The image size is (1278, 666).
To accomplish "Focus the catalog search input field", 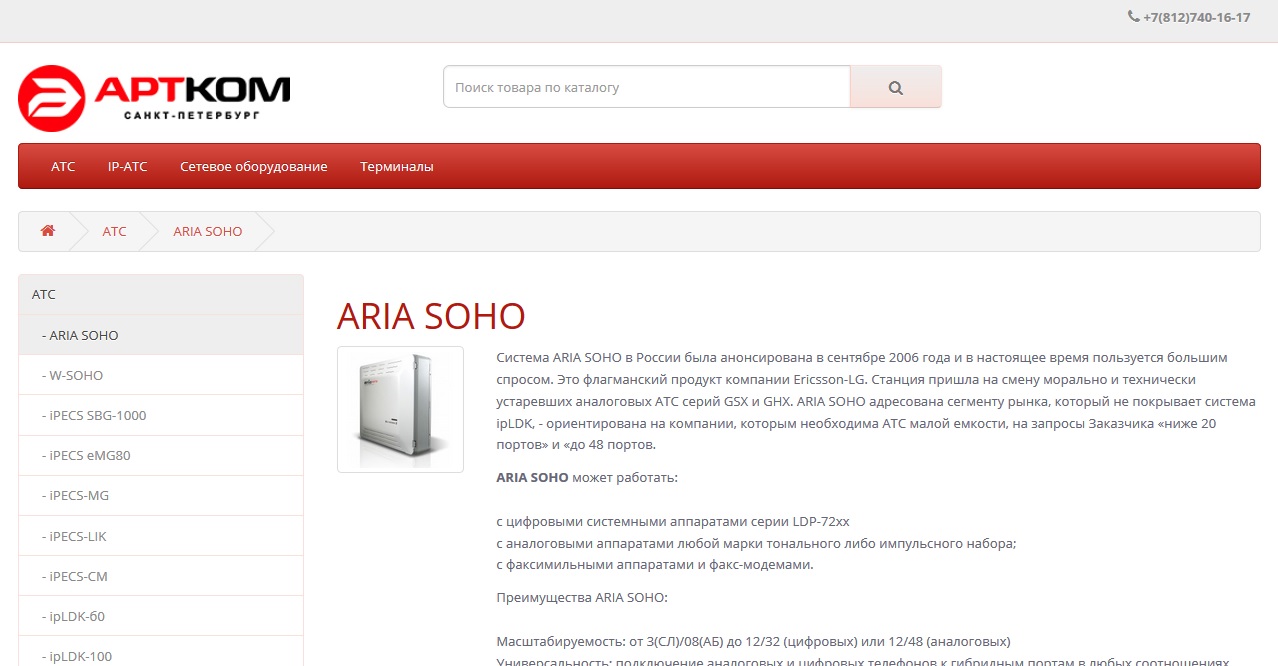I will tap(647, 87).
